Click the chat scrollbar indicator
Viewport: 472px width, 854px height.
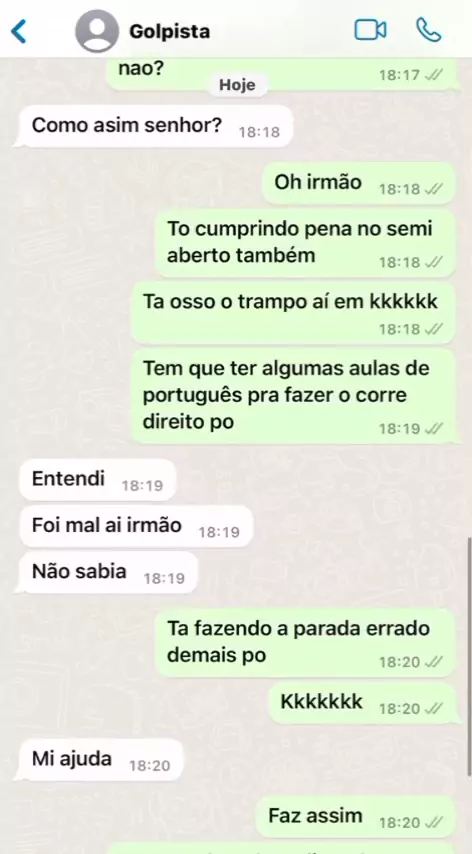[x=469, y=657]
